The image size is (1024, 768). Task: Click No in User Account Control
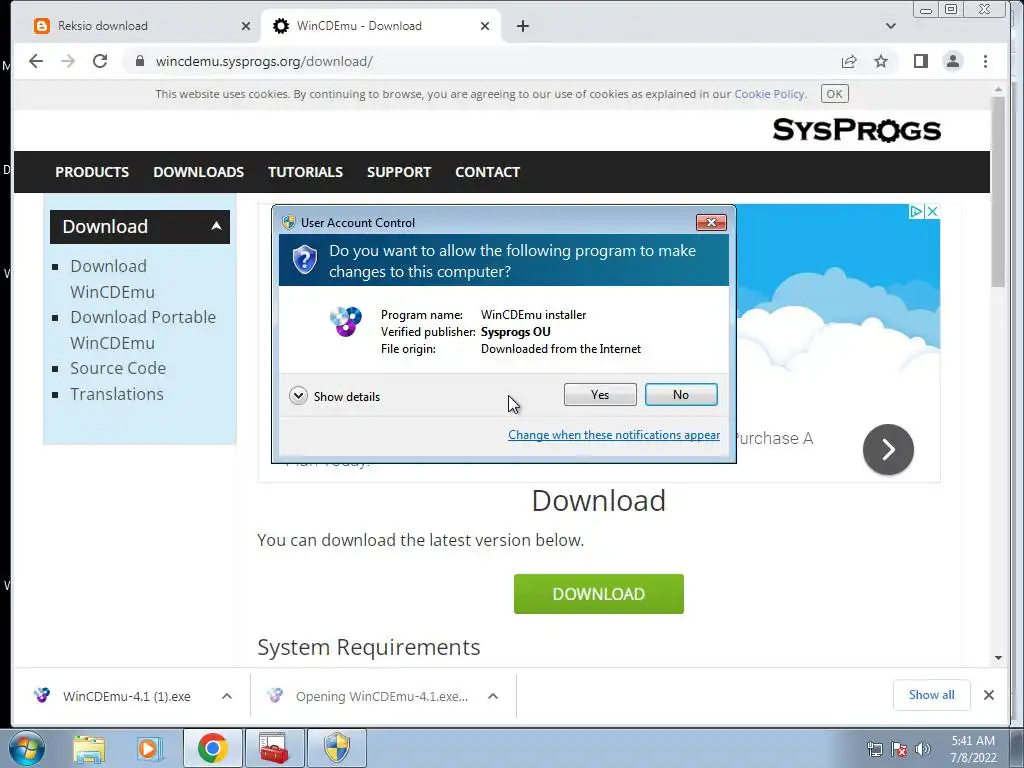681,394
